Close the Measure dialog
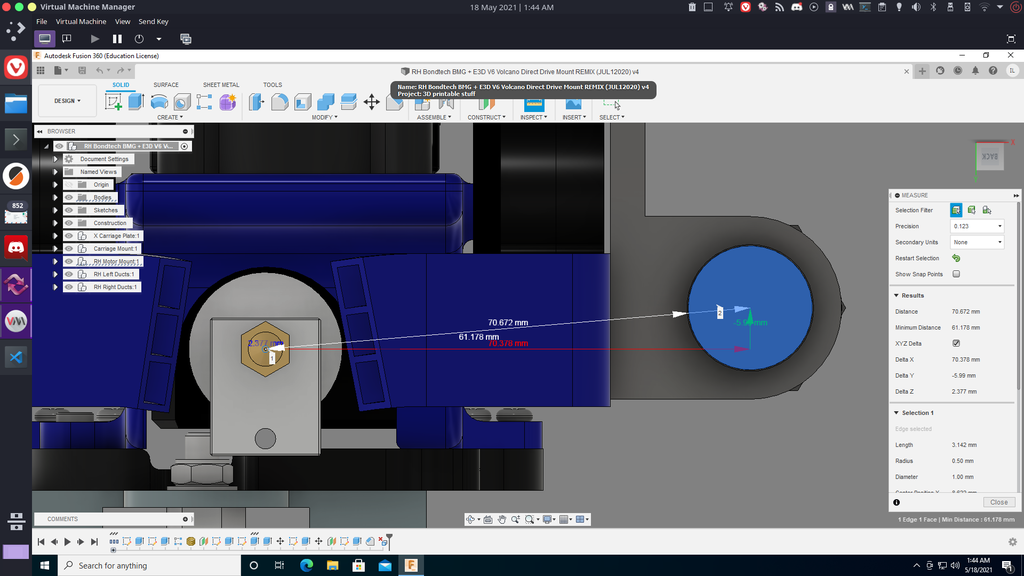This screenshot has height=576, width=1024. (999, 502)
